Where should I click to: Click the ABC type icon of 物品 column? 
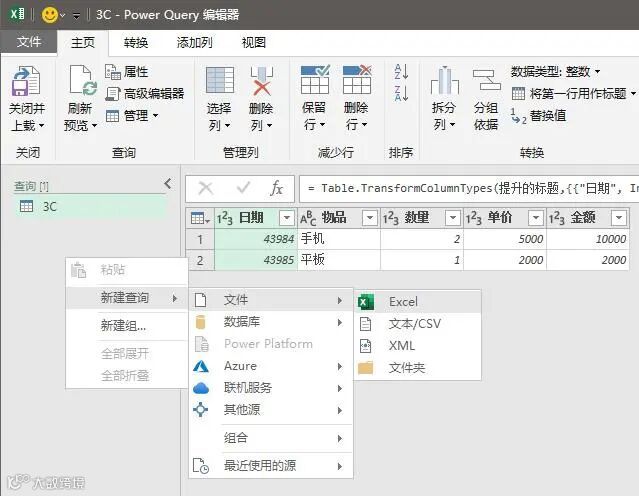point(308,218)
